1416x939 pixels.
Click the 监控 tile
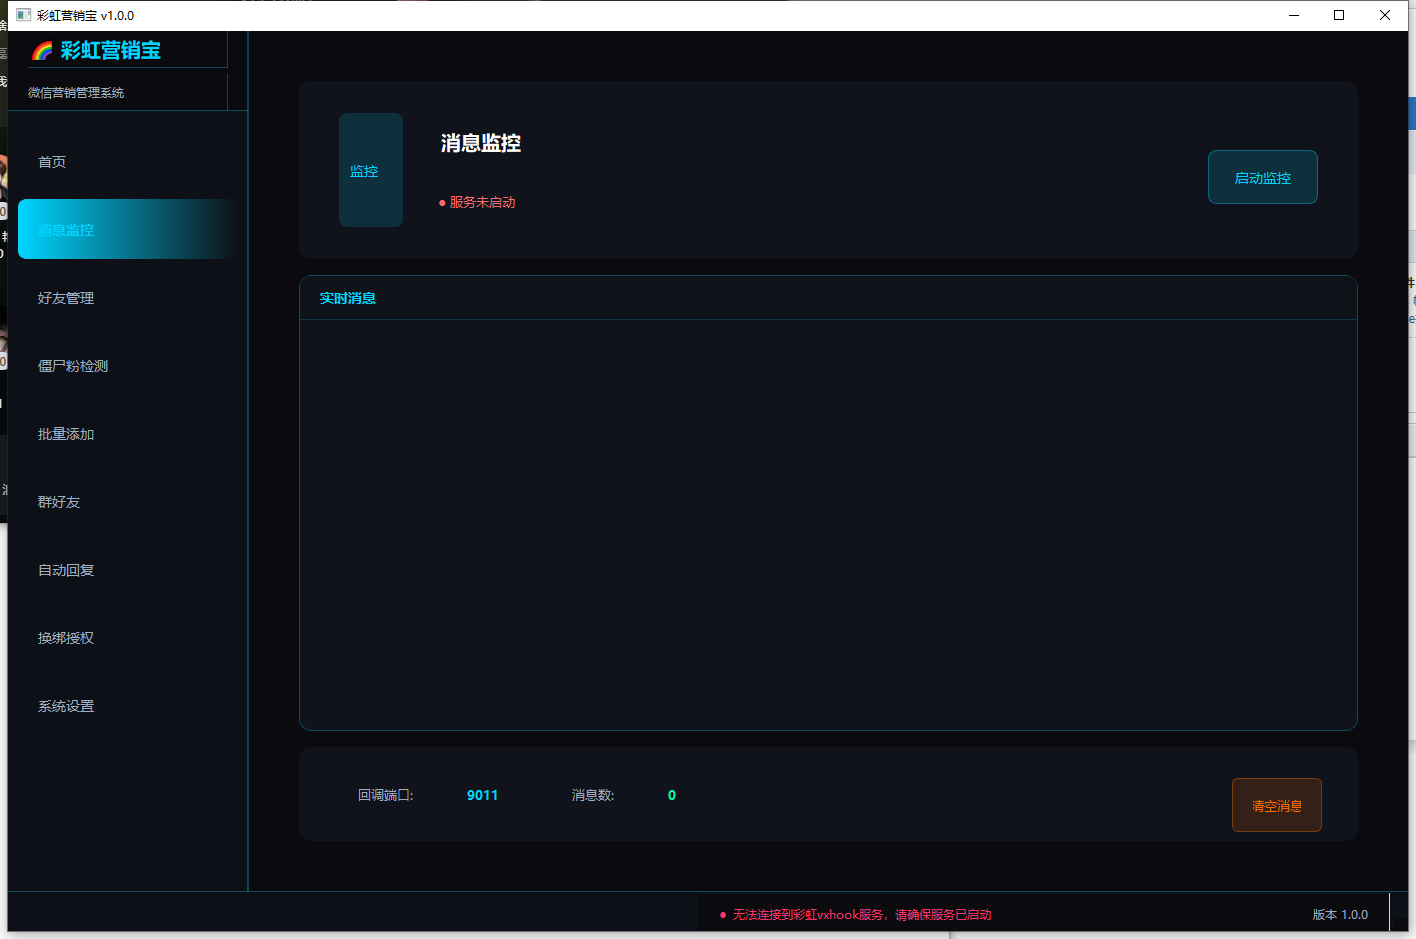(x=371, y=170)
